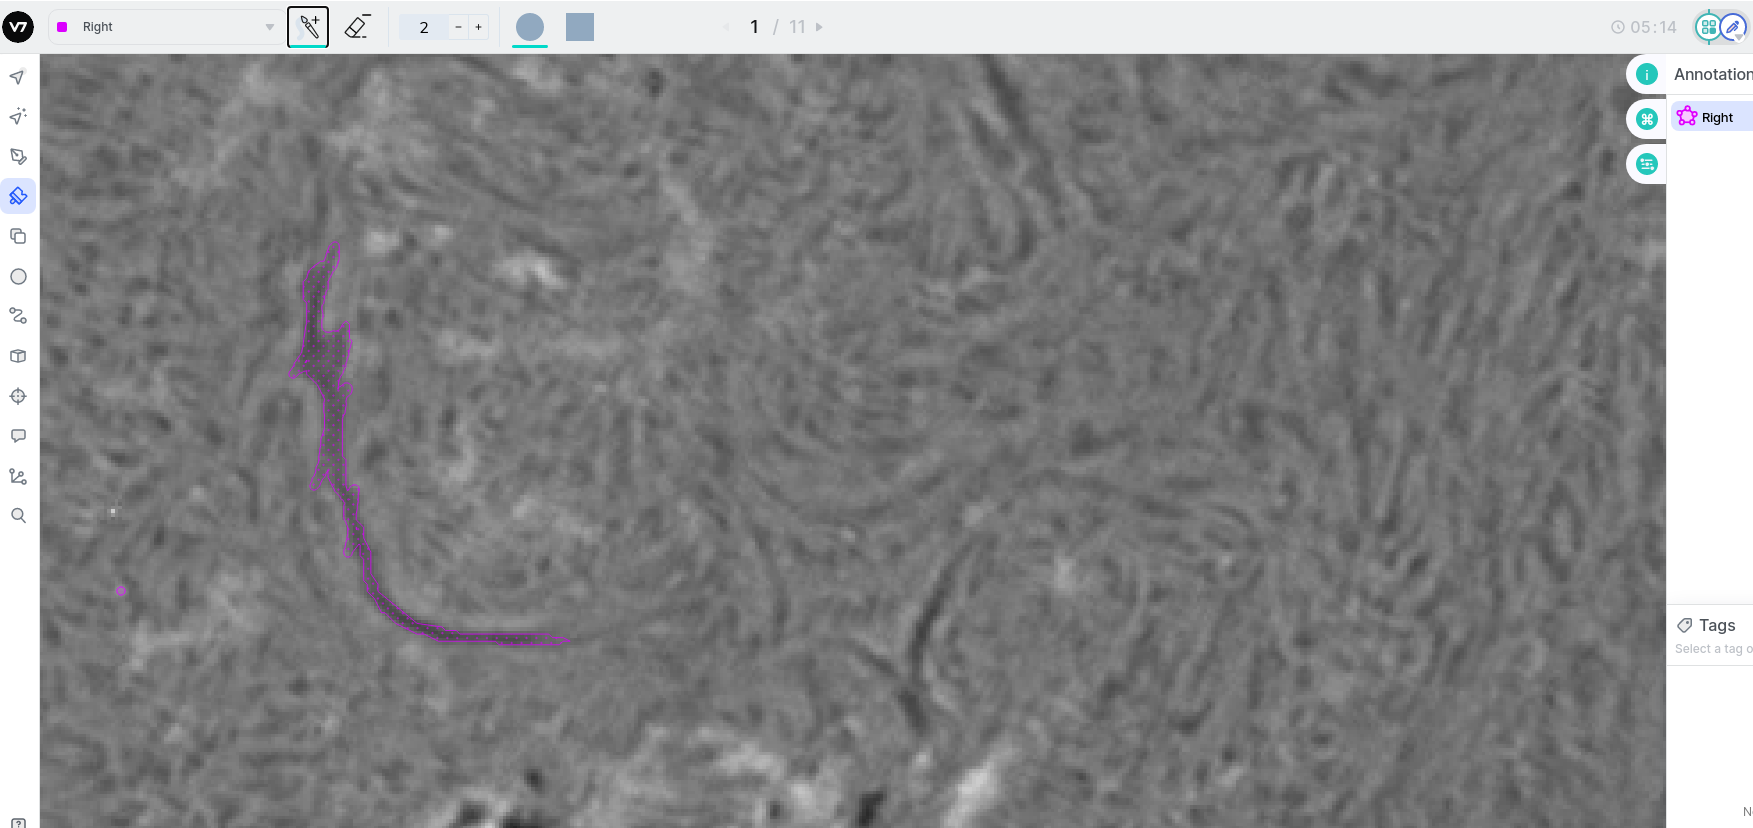Switch to the brush eraser mode
This screenshot has height=828, width=1753.
coord(357,27)
